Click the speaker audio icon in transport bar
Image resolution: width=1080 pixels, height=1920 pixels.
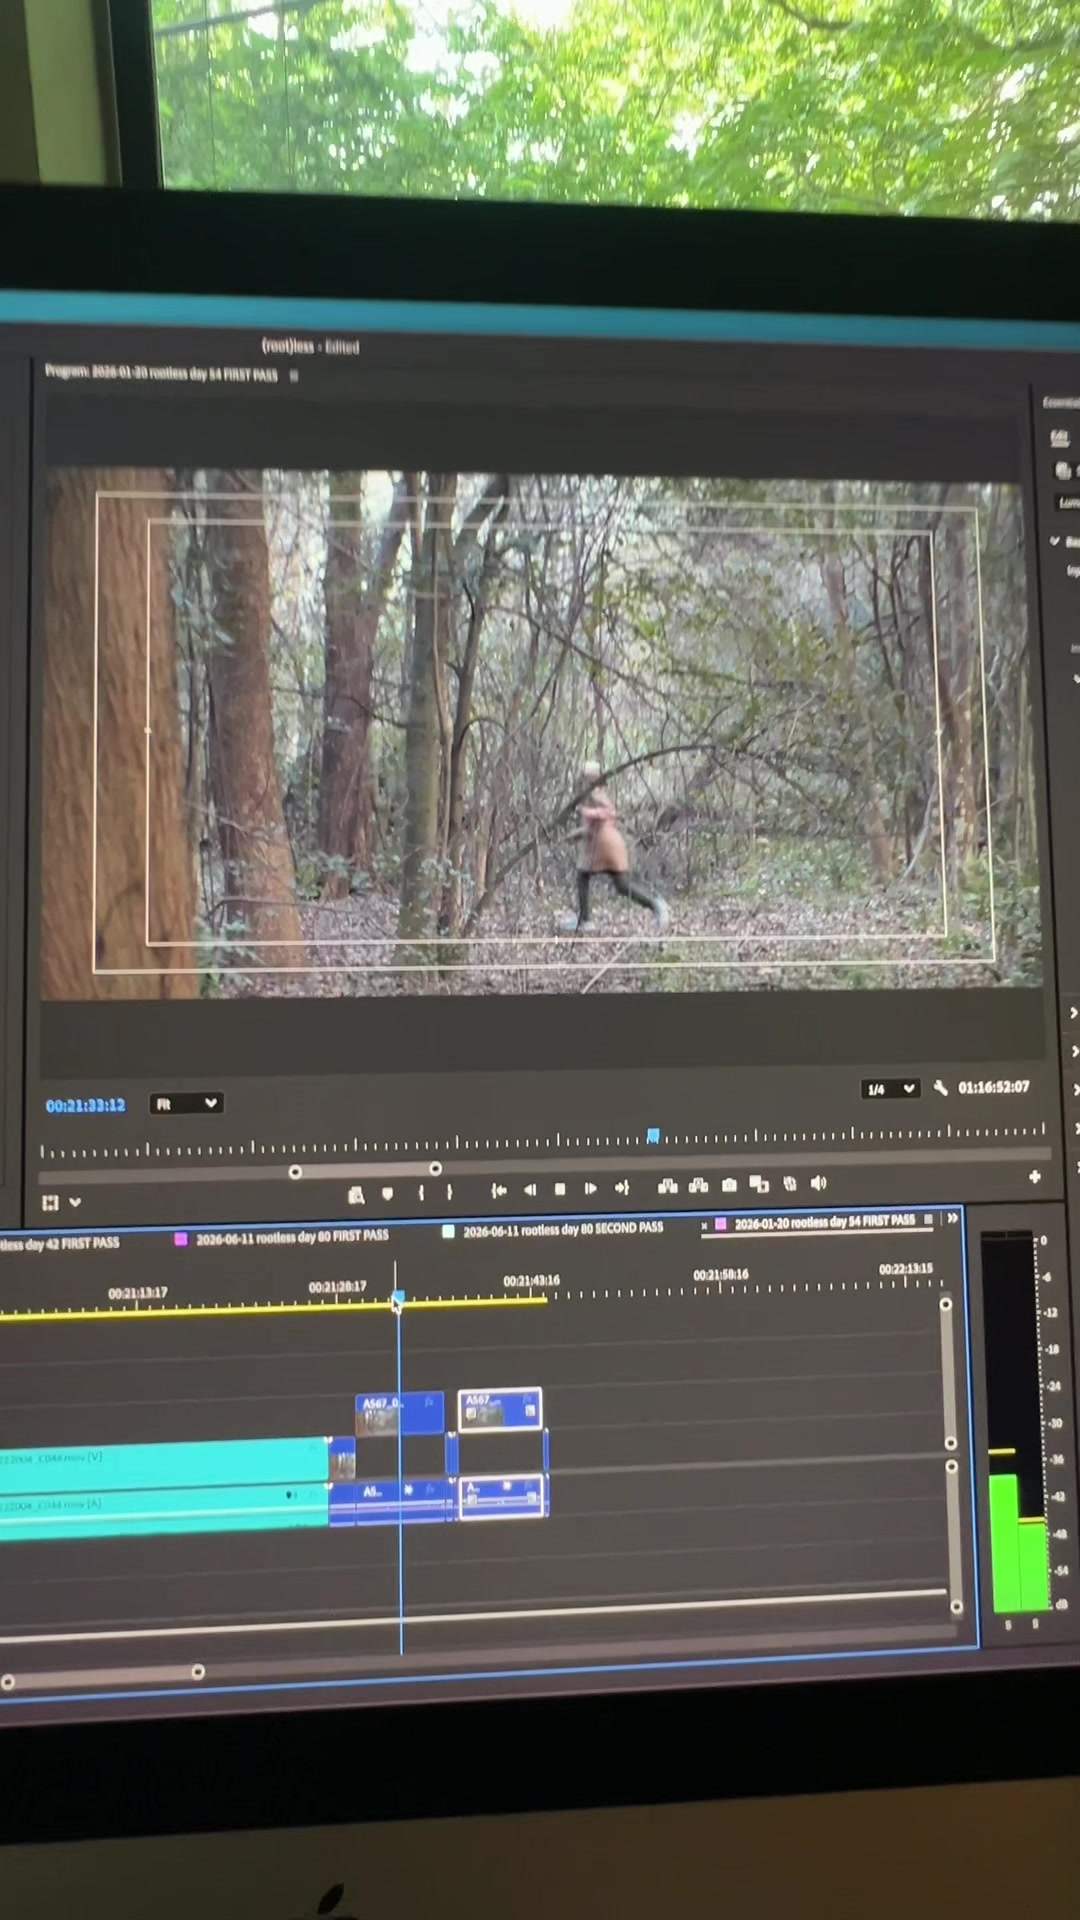click(819, 1183)
